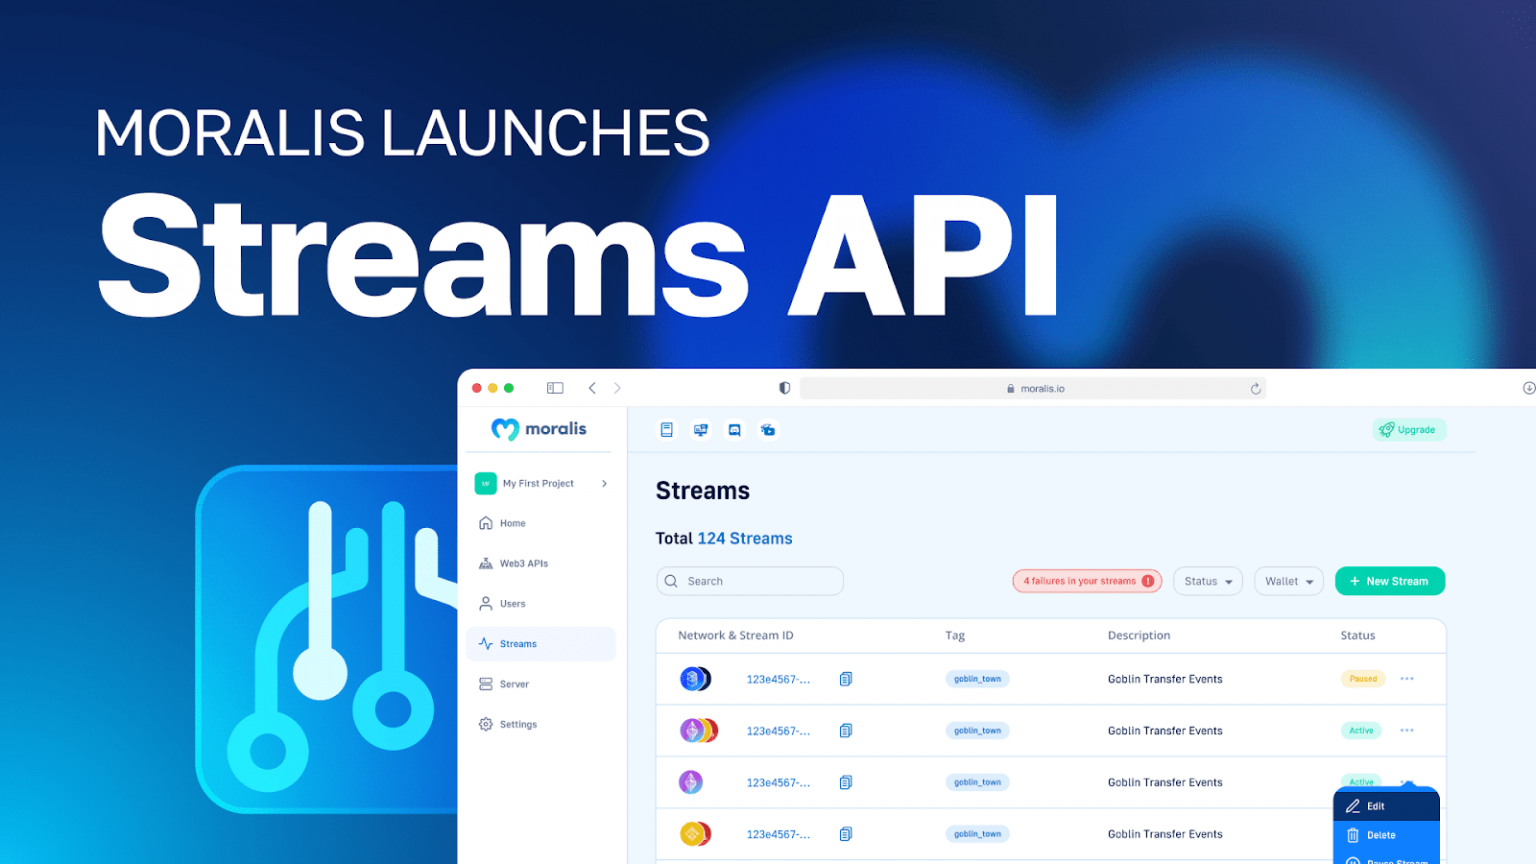Open the Status filter dropdown
The height and width of the screenshot is (864, 1536).
[x=1207, y=580]
